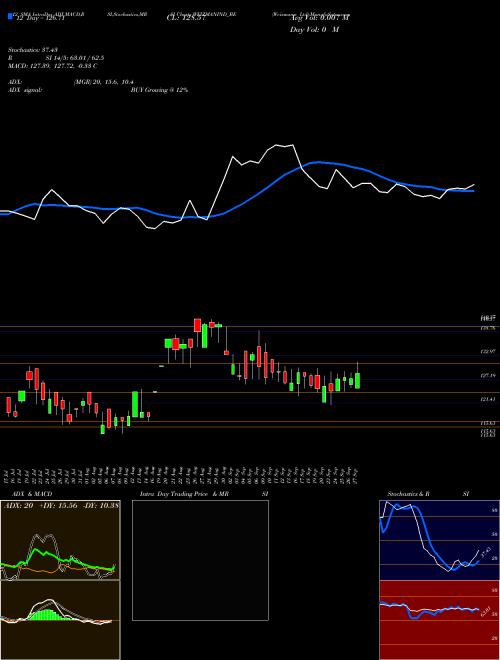The height and width of the screenshot is (660, 500).
Task: Click the 'ADX: 20 +DY: 15.56 -DY: 10.38' header
Action: click(61, 506)
